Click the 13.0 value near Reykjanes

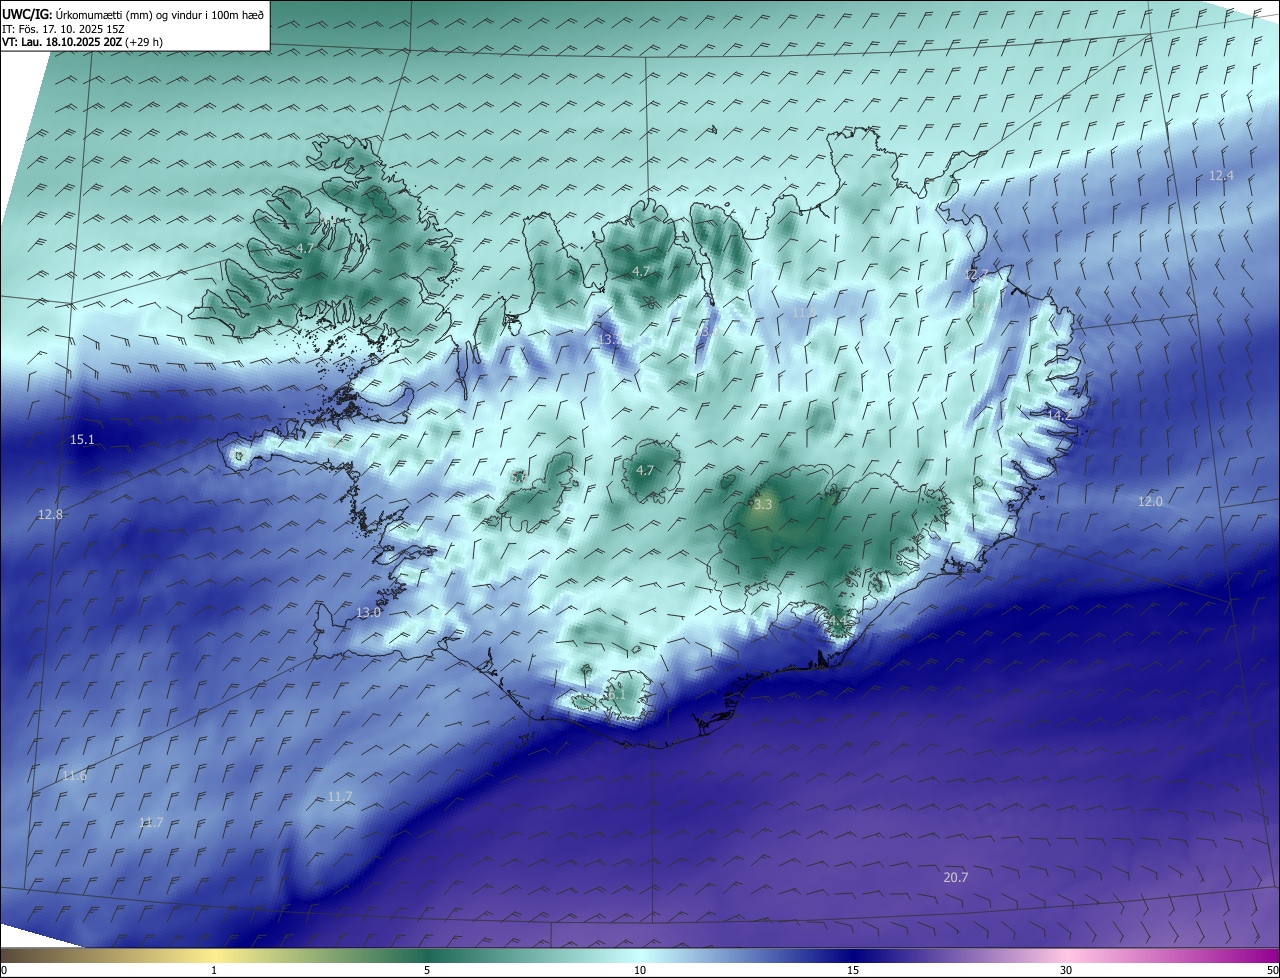(x=368, y=612)
